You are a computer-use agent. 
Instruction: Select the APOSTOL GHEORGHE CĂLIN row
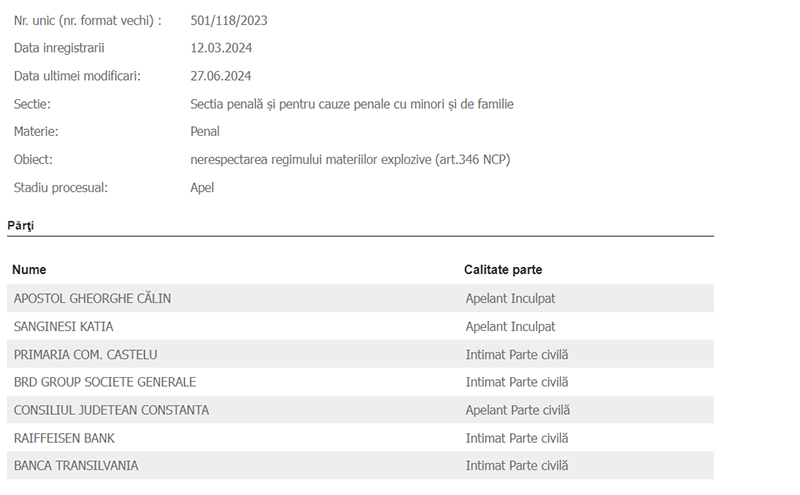tap(360, 298)
